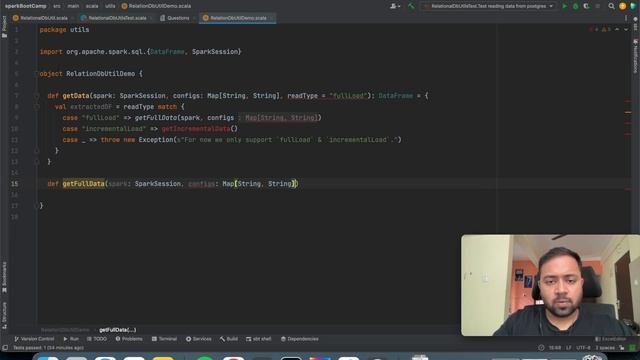
Task: Change indent setting '2 spaces' in status bar
Action: (x=604, y=348)
